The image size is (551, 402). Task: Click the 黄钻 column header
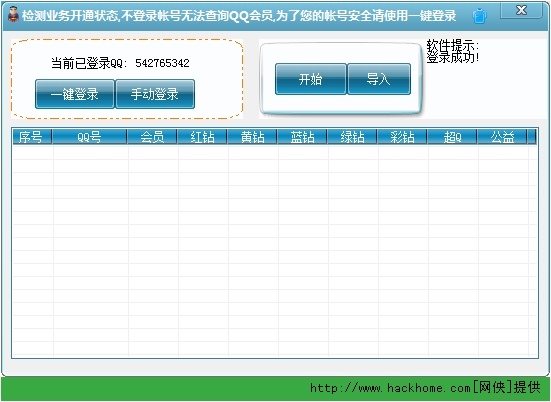(x=252, y=137)
